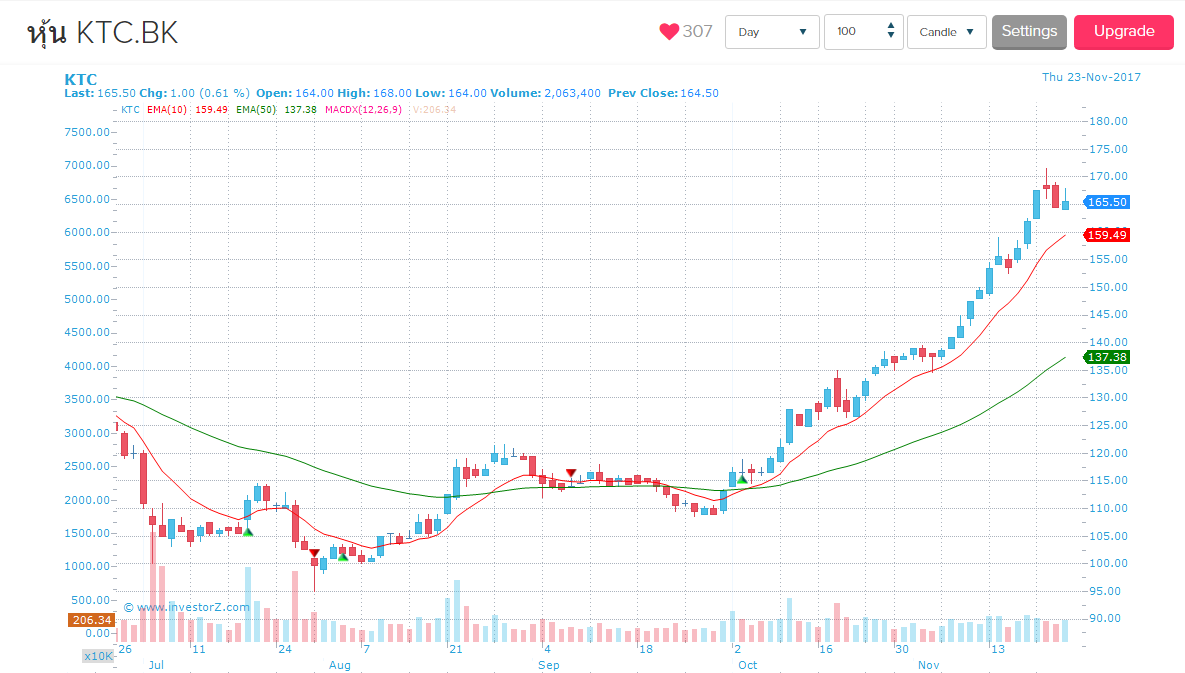Click the 100.00 price axis label

[x=1108, y=563]
